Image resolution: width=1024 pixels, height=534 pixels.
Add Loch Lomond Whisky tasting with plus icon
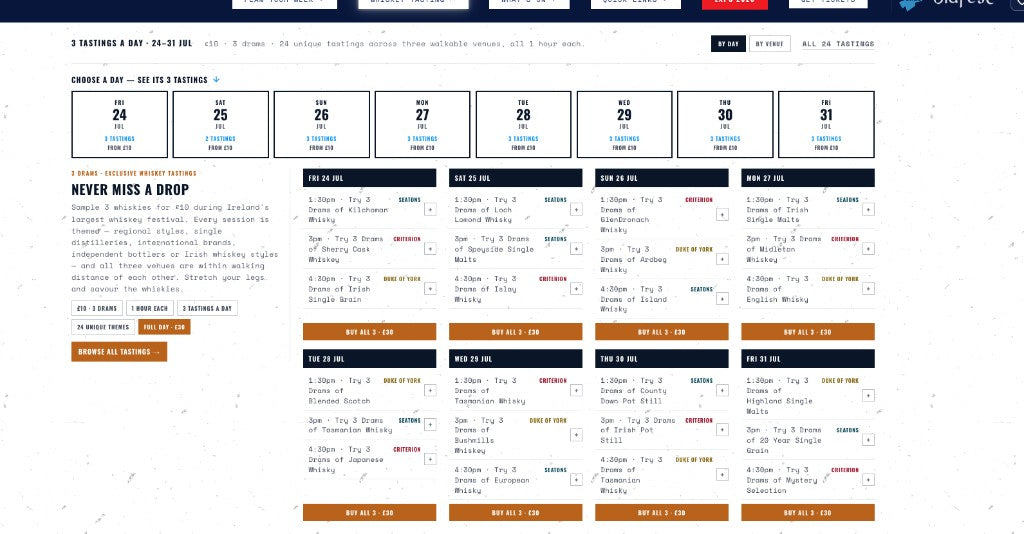[576, 210]
